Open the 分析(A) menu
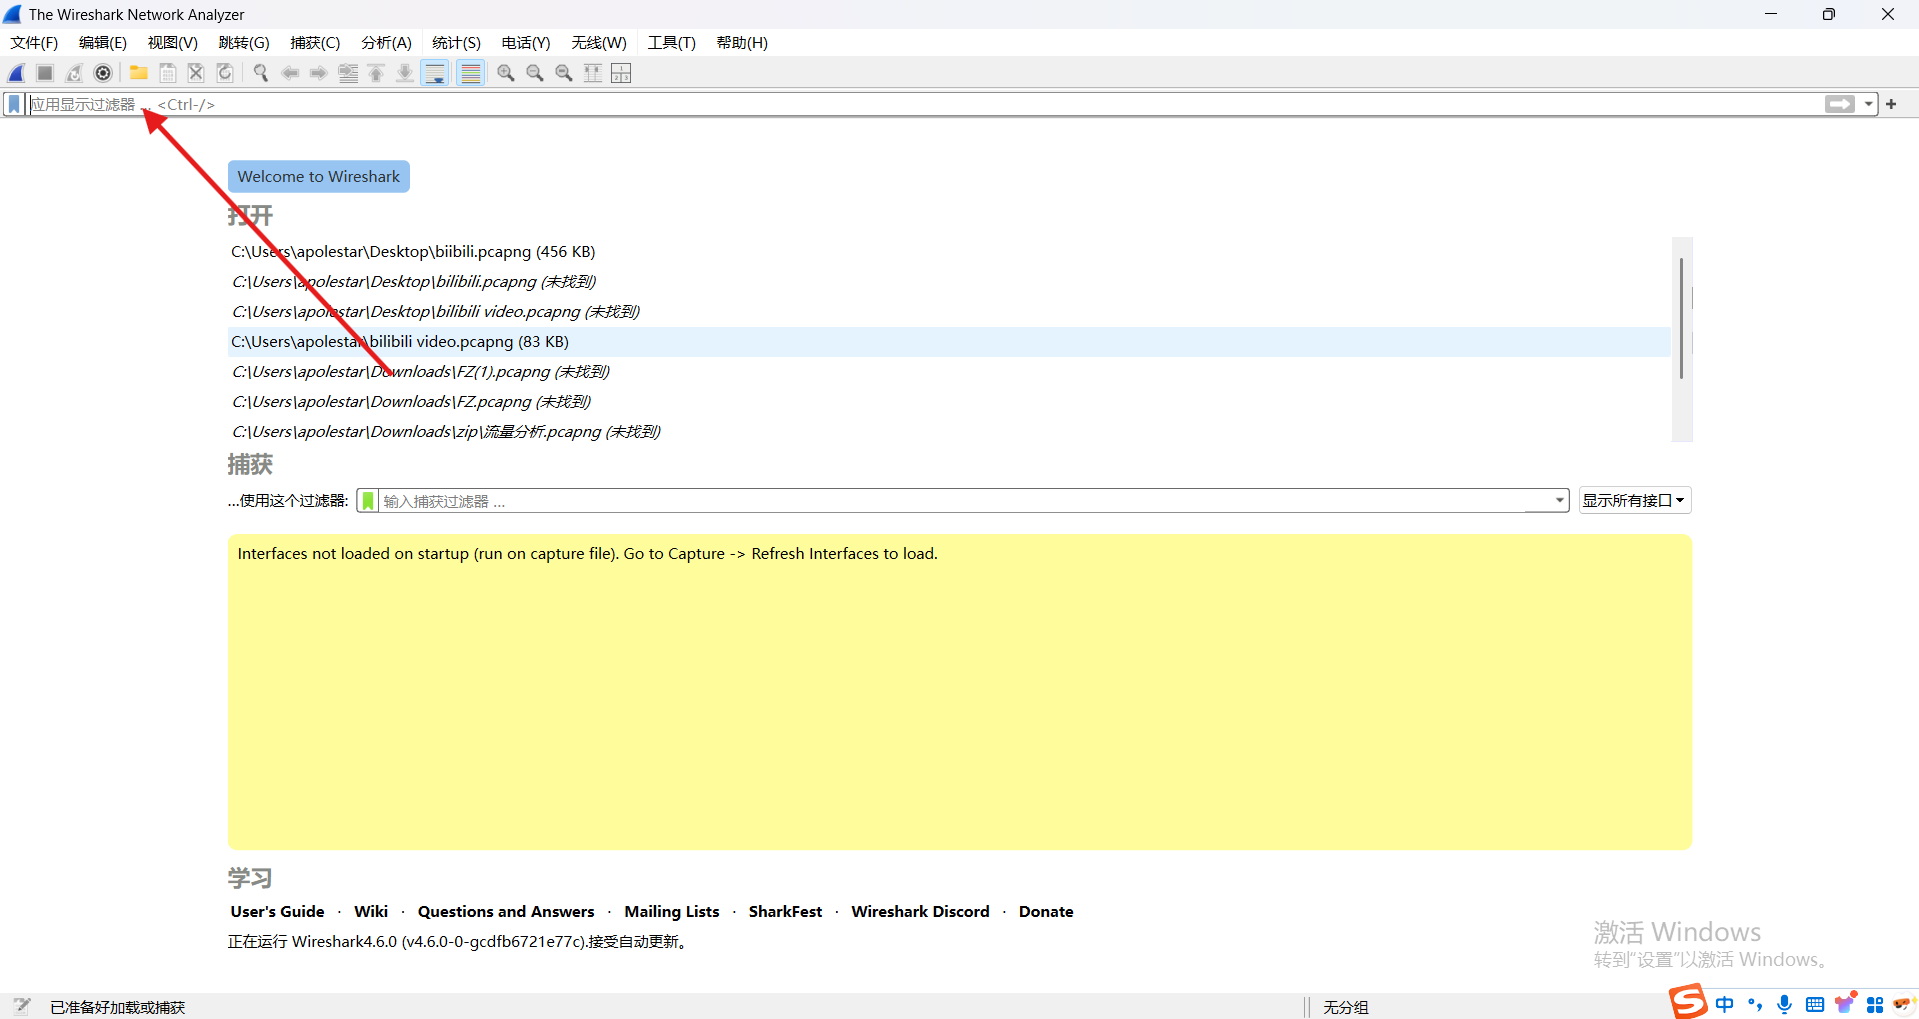The height and width of the screenshot is (1019, 1919). [x=386, y=43]
